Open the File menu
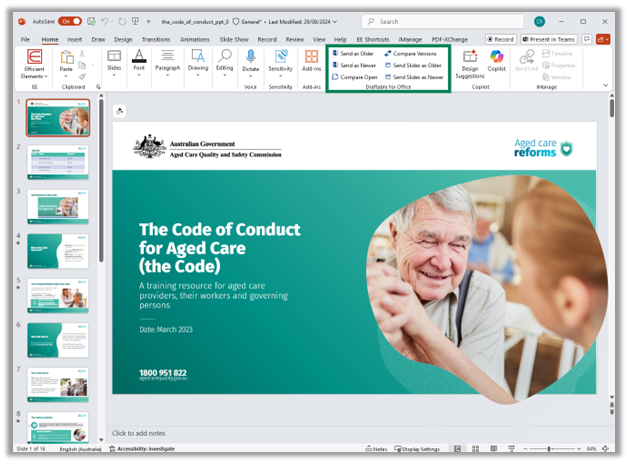The height and width of the screenshot is (464, 628). [x=25, y=39]
